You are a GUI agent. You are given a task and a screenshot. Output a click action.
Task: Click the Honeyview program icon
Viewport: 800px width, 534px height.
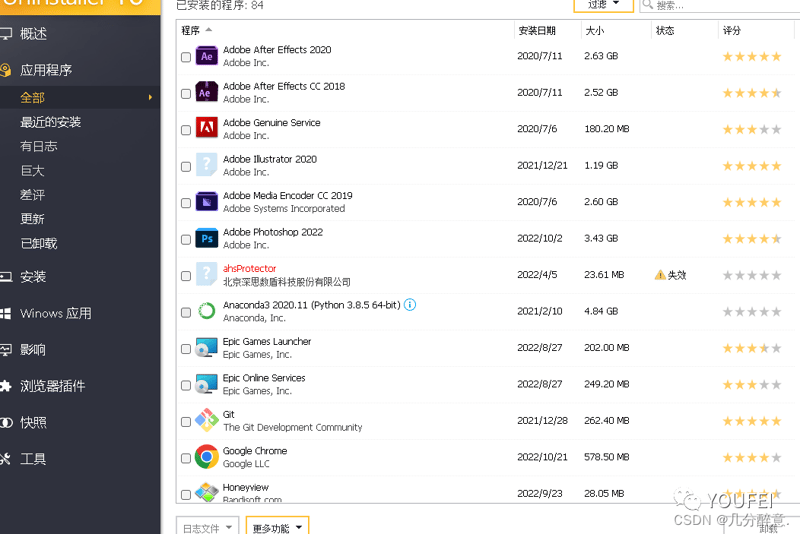pyautogui.click(x=207, y=492)
